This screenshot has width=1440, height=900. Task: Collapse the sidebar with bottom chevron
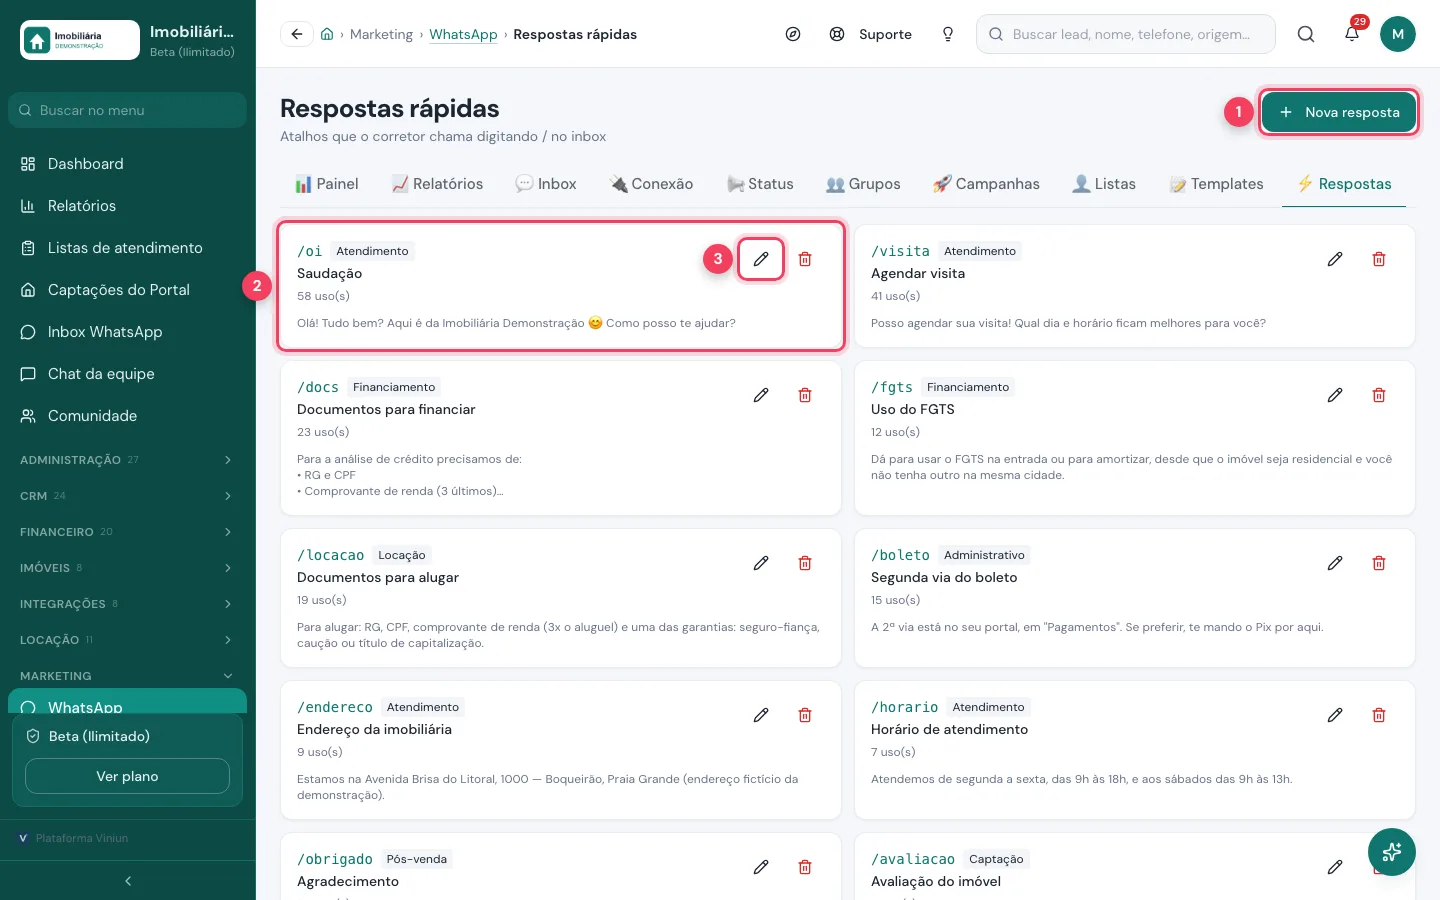128,881
